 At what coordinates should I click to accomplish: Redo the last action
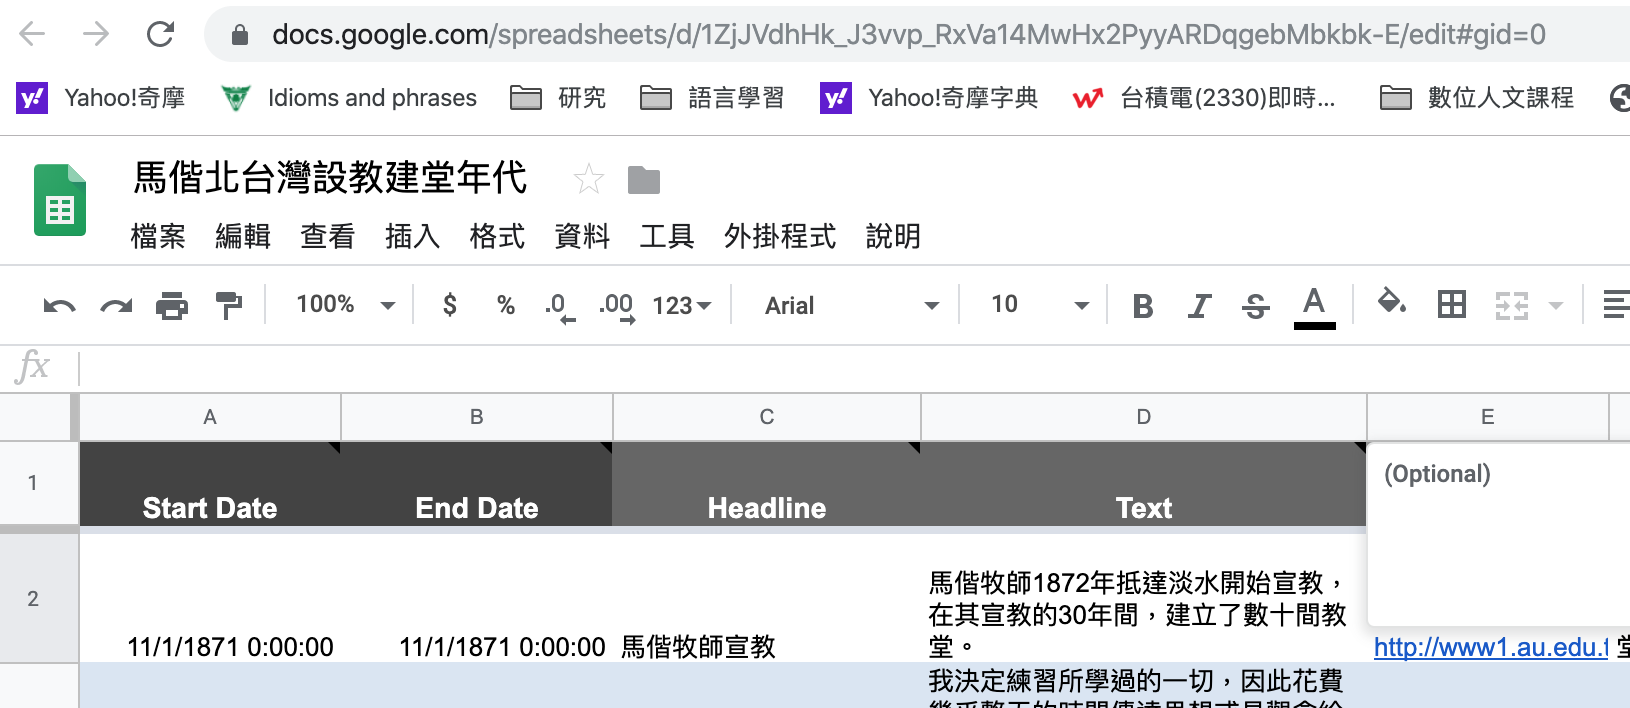[116, 305]
